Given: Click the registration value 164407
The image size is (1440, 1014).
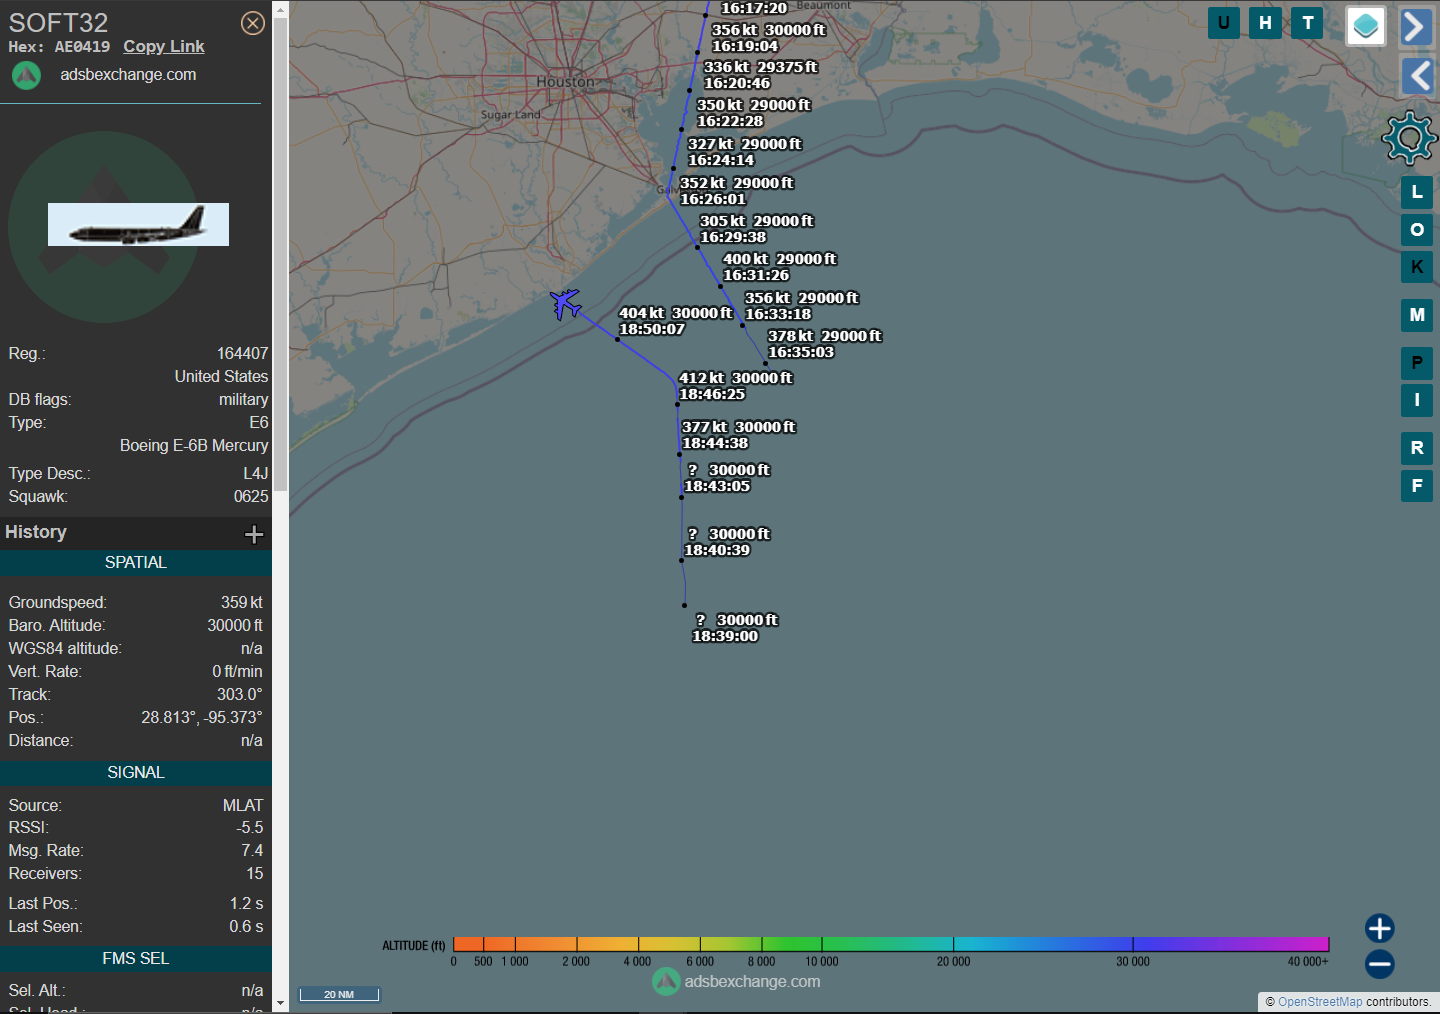Looking at the screenshot, I should (242, 354).
